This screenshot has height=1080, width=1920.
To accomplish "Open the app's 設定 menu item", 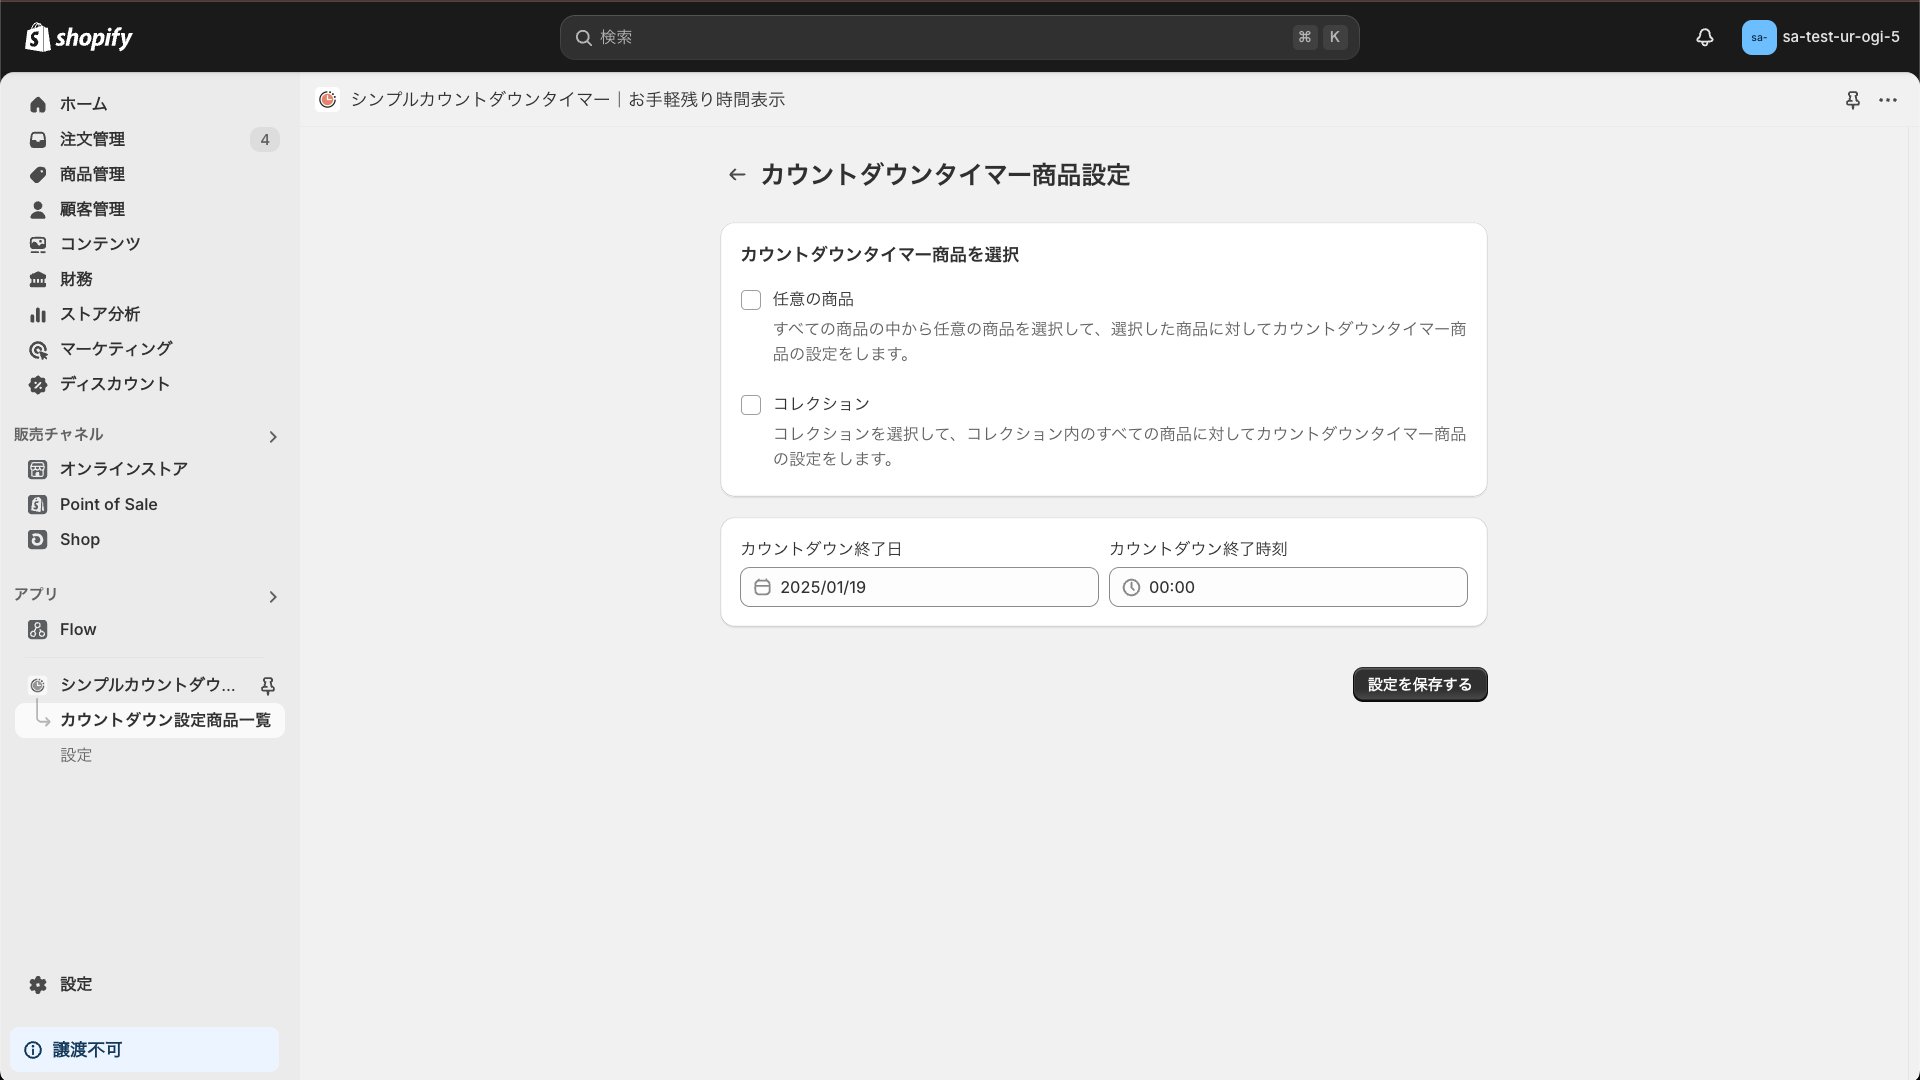I will [75, 755].
